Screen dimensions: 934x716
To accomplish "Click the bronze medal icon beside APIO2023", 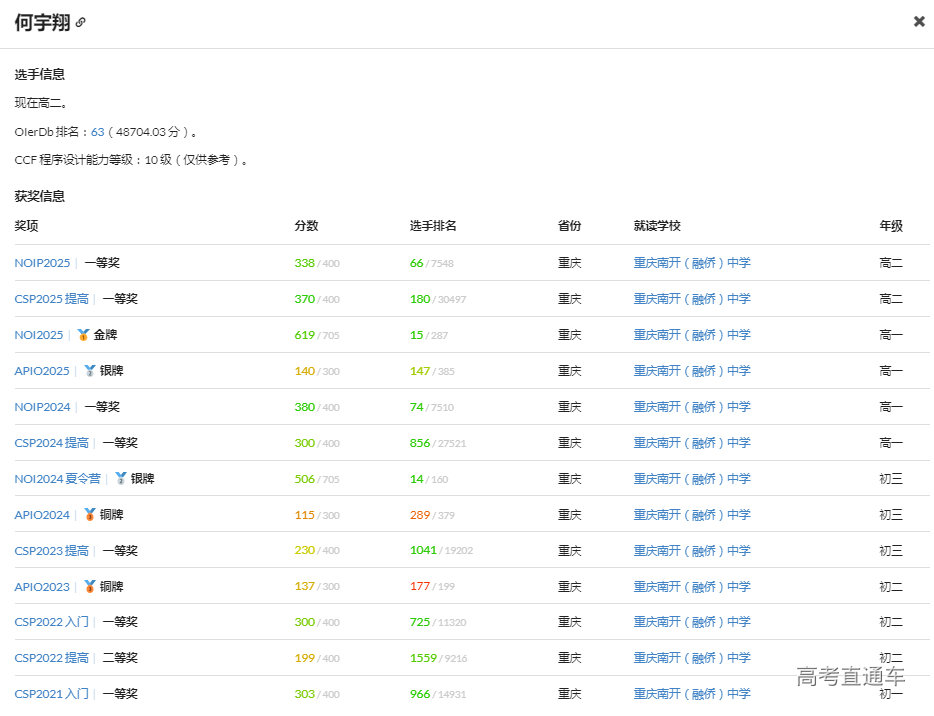I will pyautogui.click(x=87, y=586).
